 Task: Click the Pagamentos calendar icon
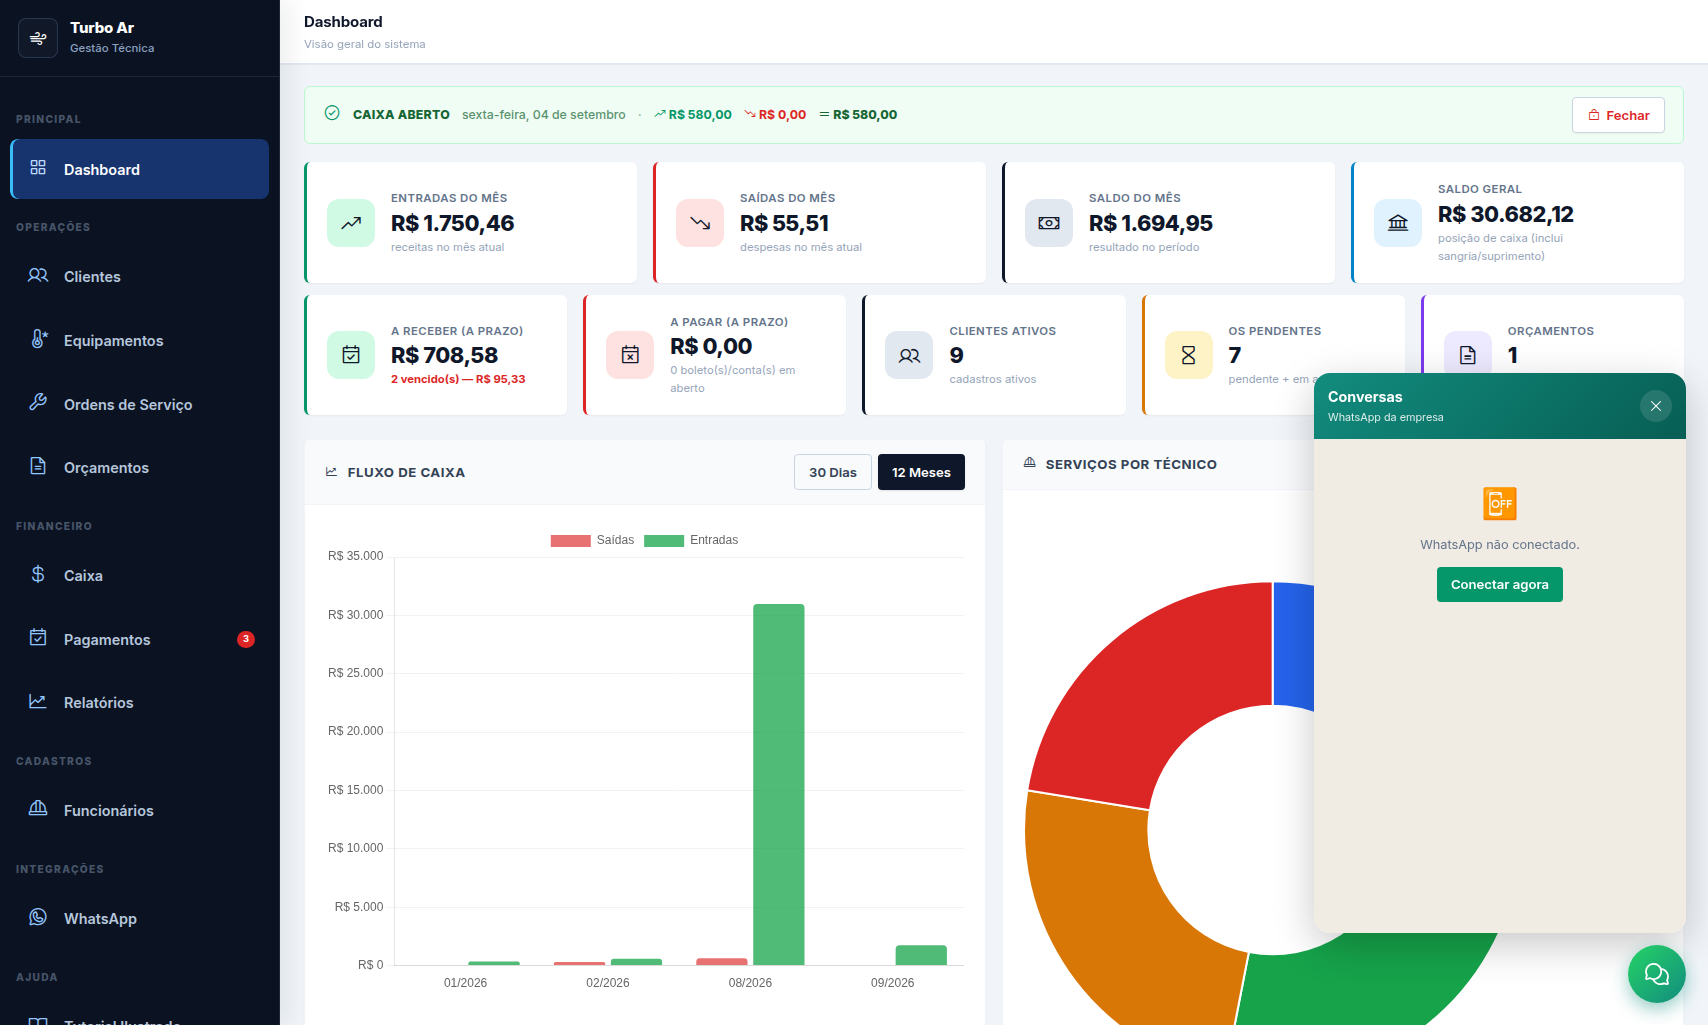(x=38, y=638)
